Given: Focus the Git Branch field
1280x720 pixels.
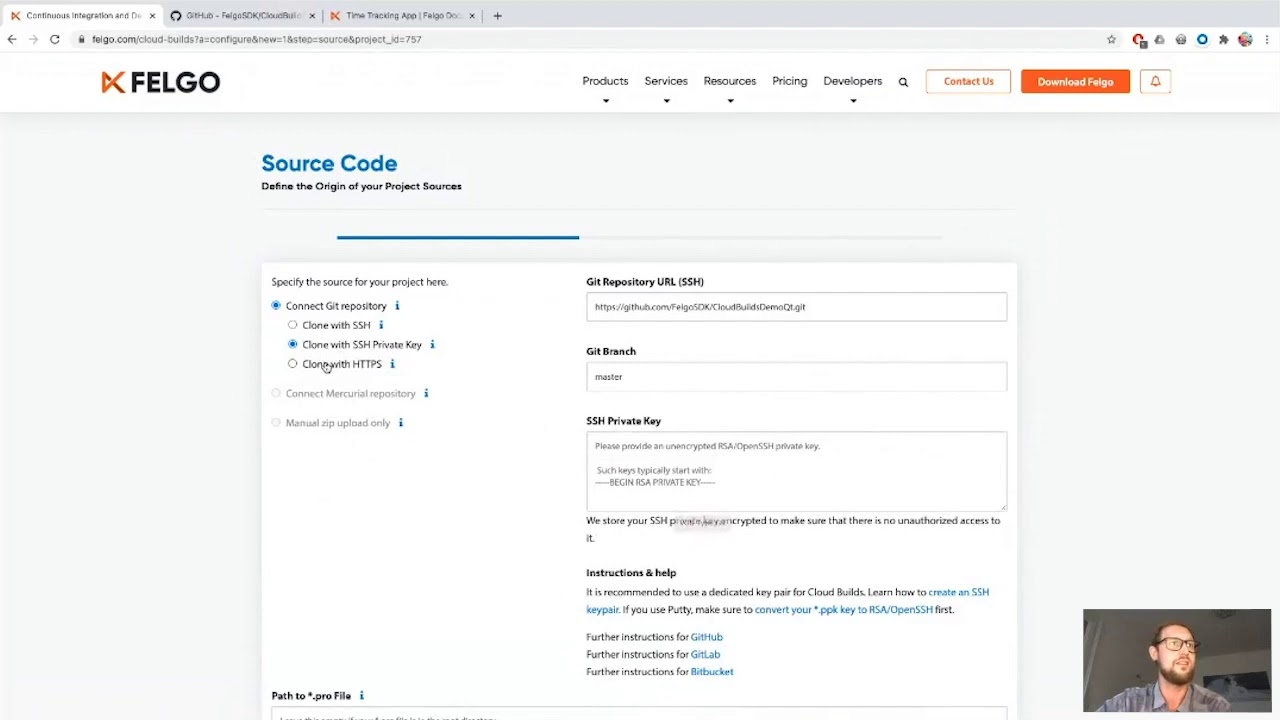Looking at the screenshot, I should pos(796,377).
